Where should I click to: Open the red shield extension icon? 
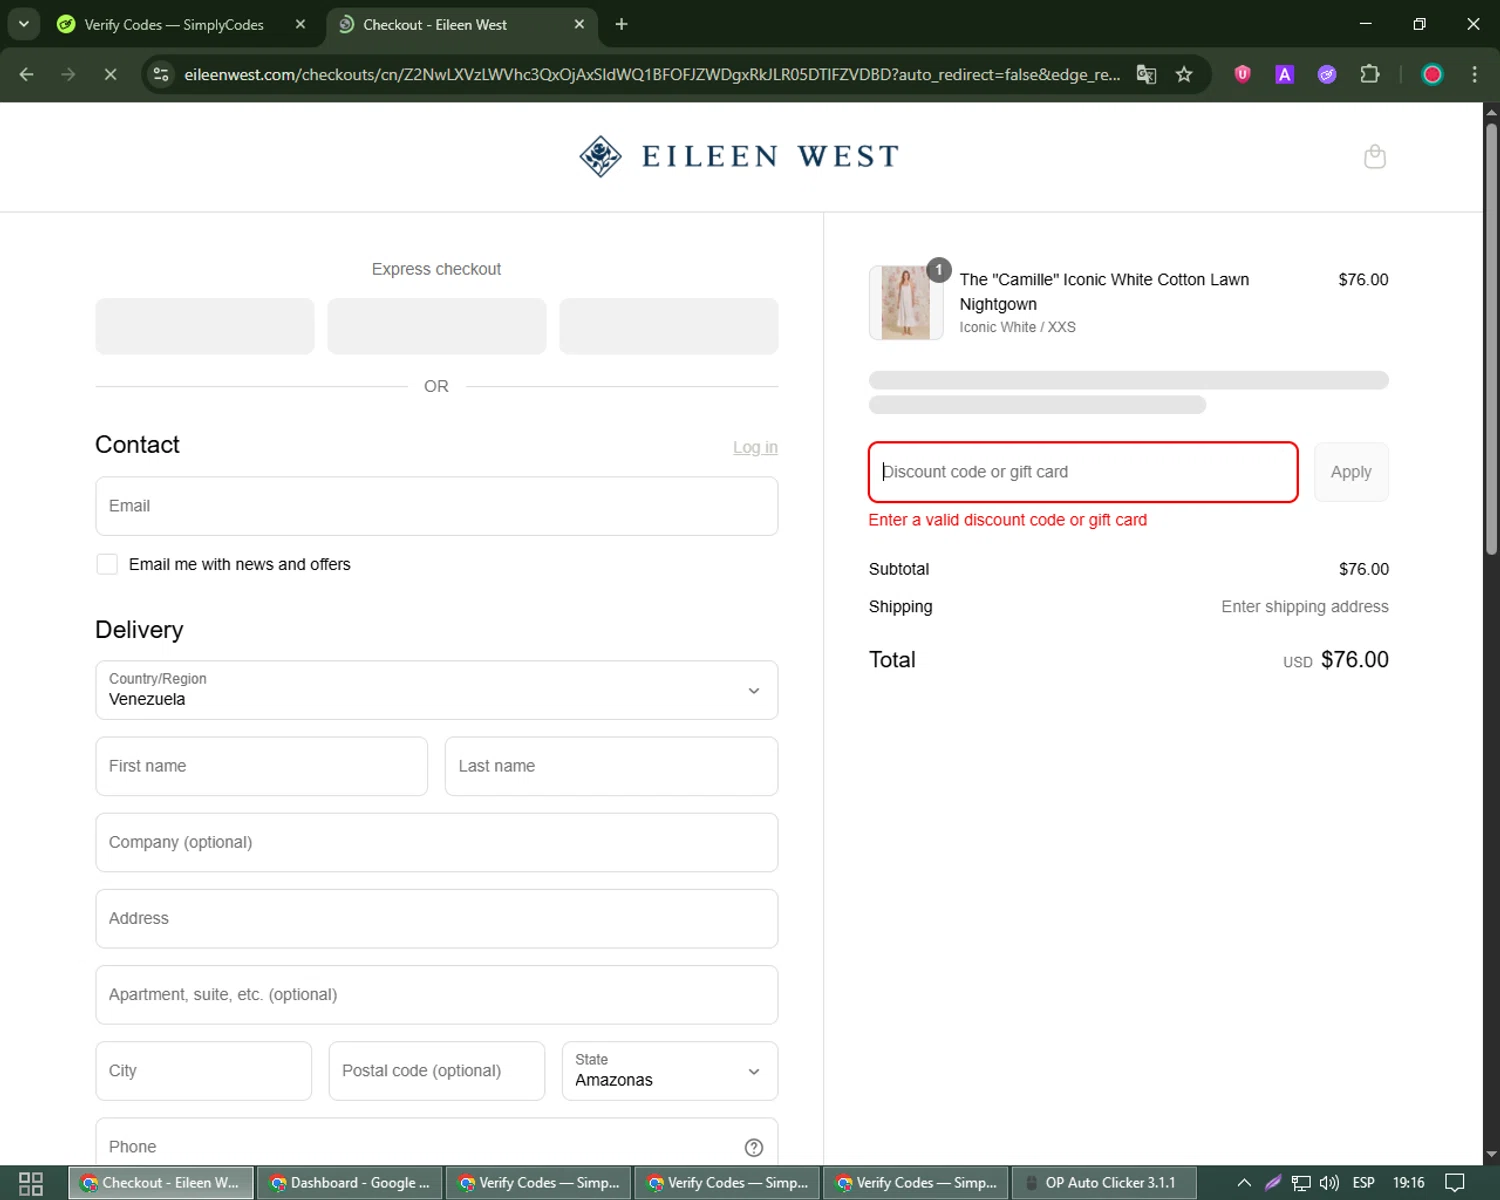[x=1242, y=74]
